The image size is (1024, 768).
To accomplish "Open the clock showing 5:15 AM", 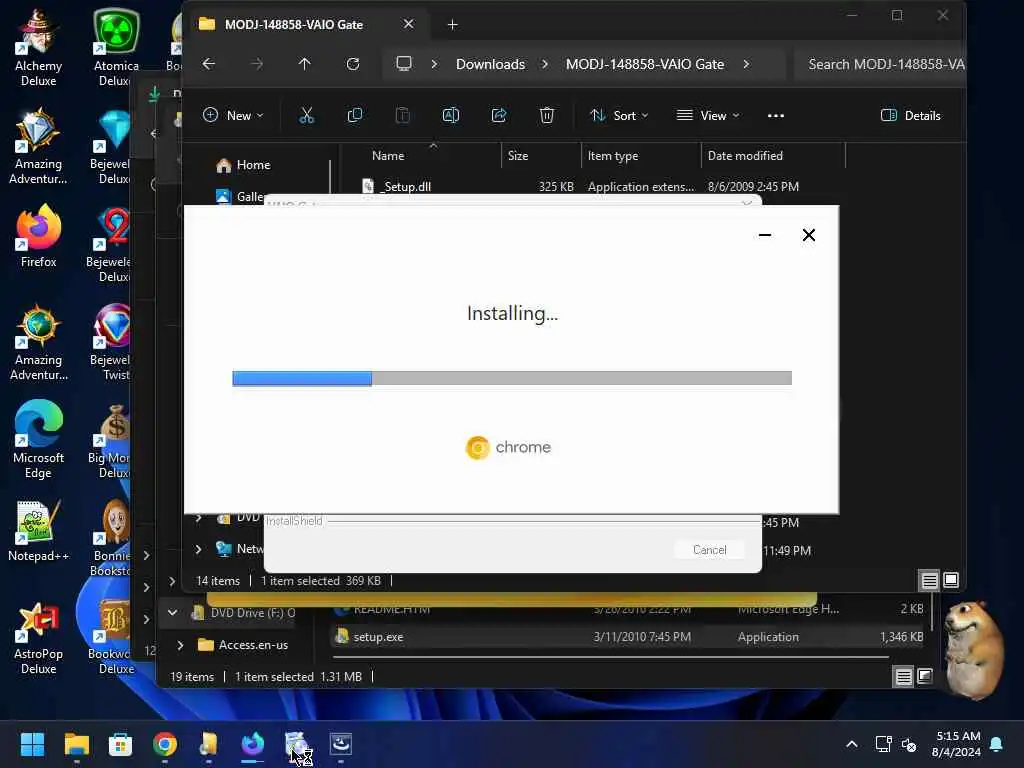I will [x=956, y=744].
